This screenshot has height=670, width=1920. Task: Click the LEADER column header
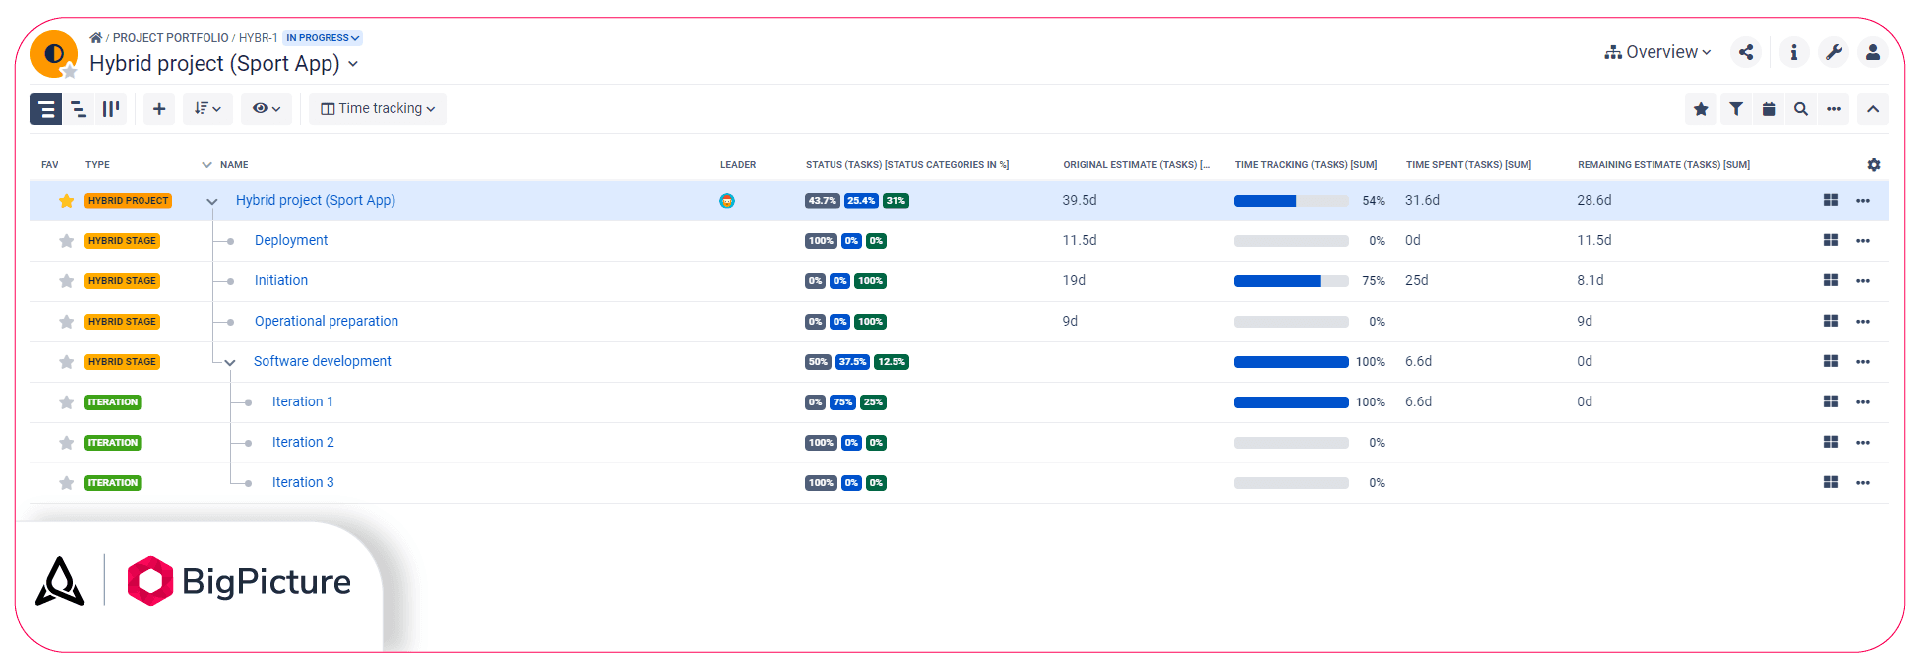(x=738, y=165)
